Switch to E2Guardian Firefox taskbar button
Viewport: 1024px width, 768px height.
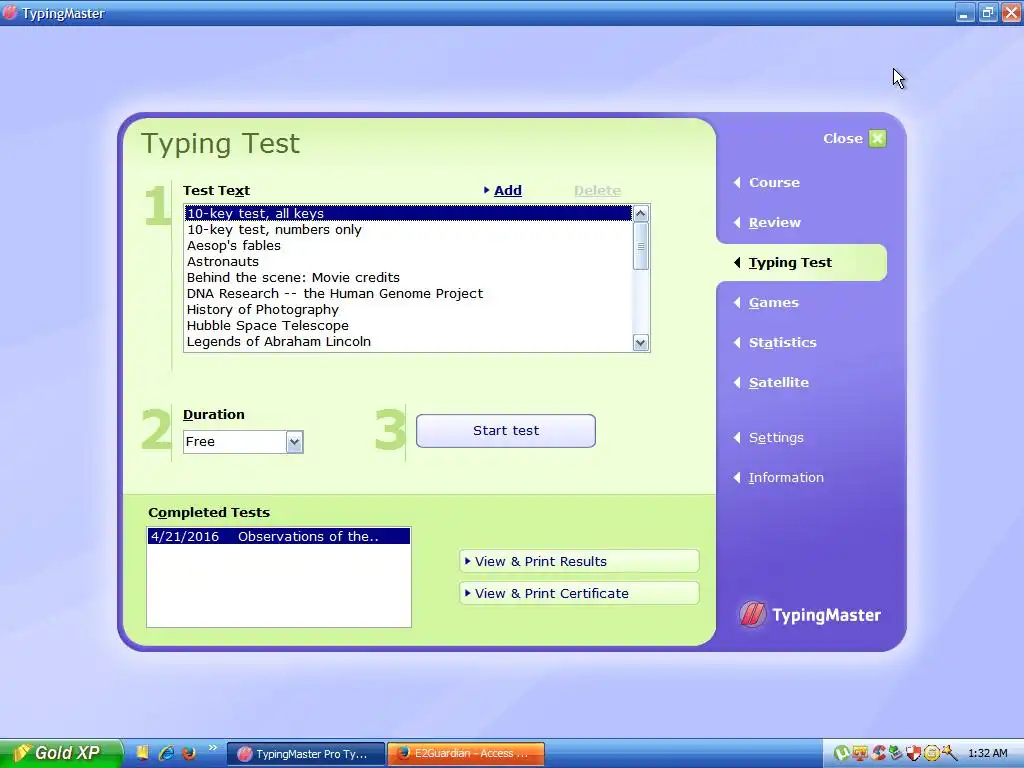(466, 754)
